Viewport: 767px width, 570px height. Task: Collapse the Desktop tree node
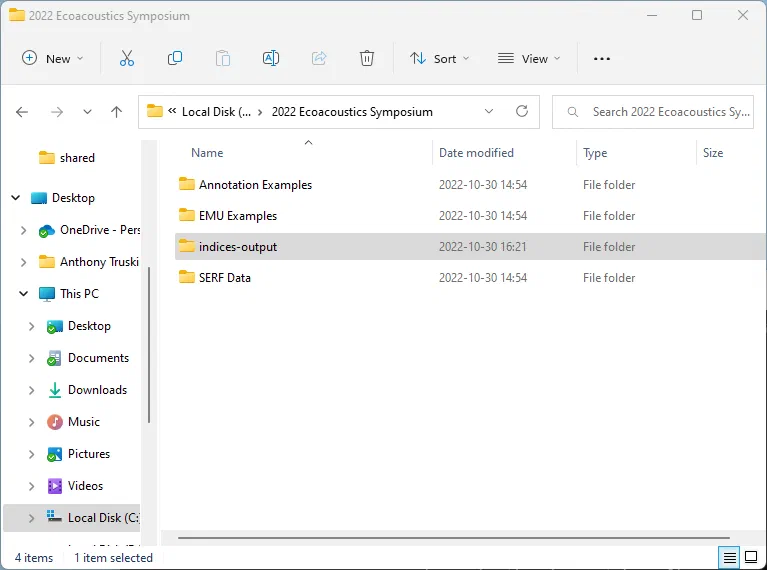point(16,198)
